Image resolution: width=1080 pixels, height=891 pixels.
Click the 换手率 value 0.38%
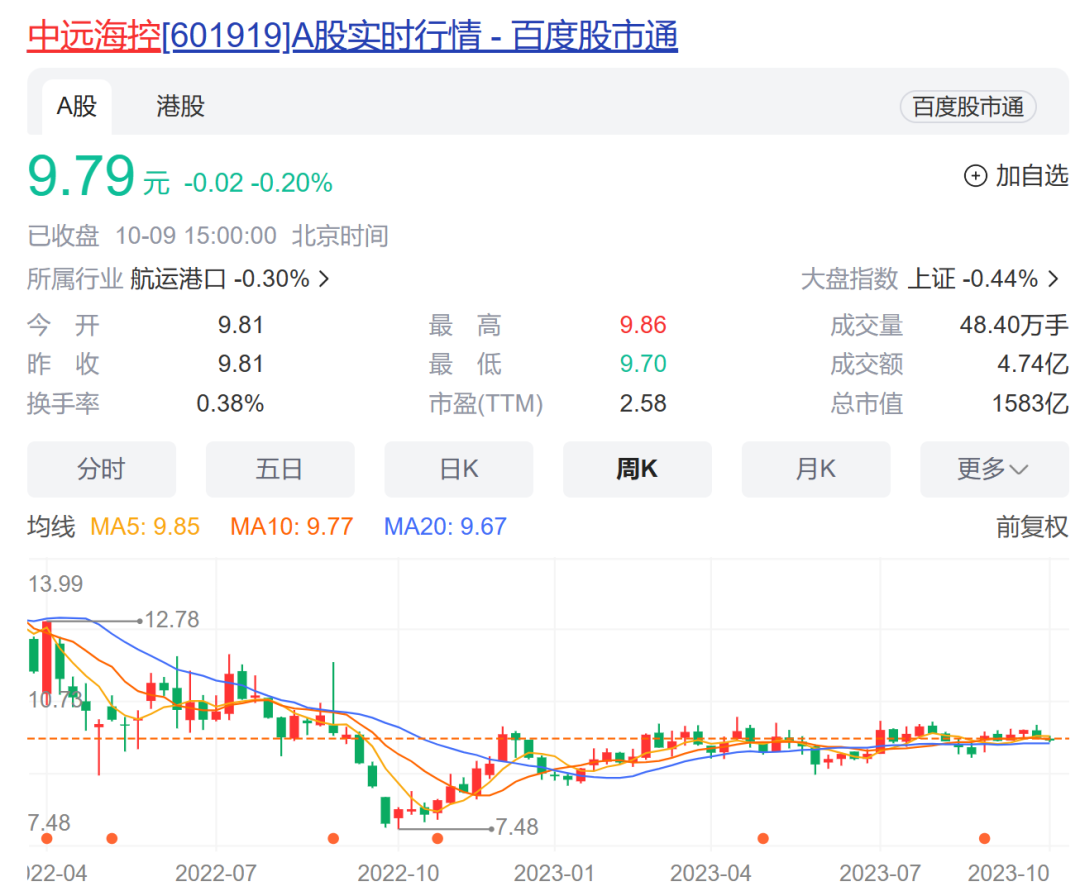pos(230,403)
